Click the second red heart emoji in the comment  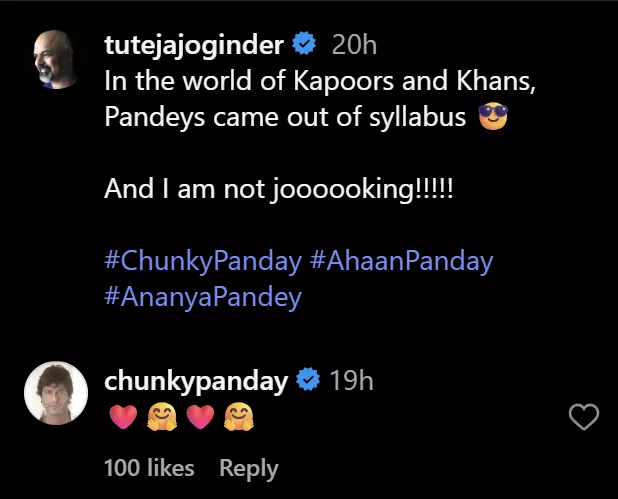[x=199, y=416]
